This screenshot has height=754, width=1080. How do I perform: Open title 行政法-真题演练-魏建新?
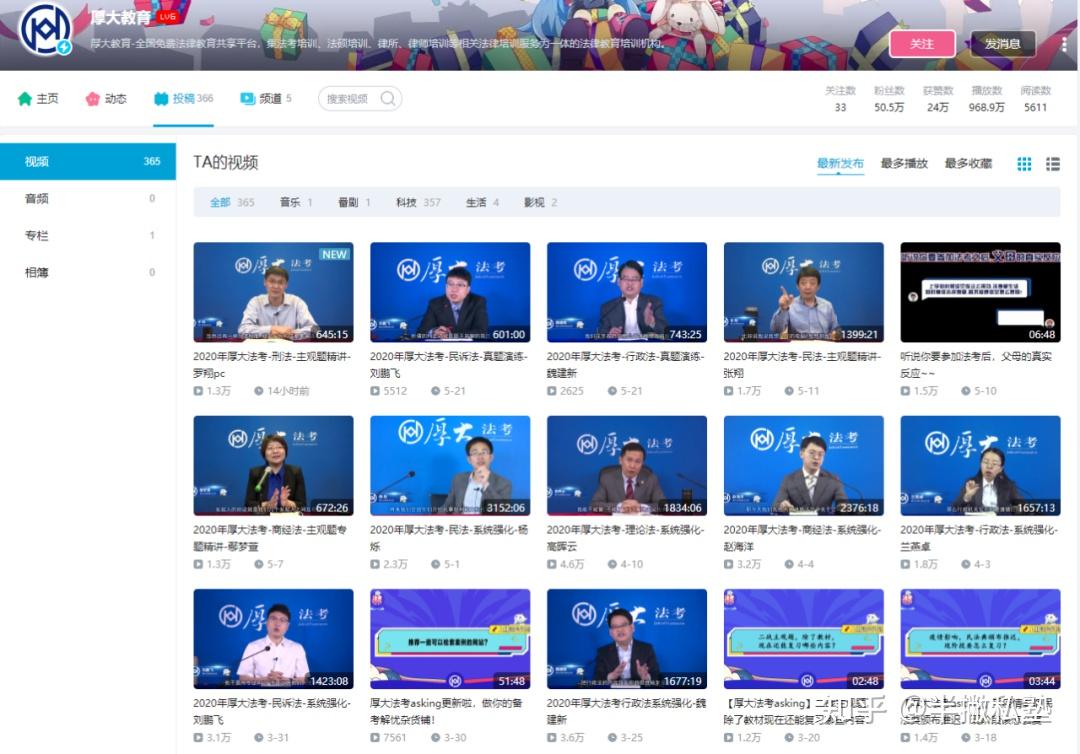(x=625, y=364)
